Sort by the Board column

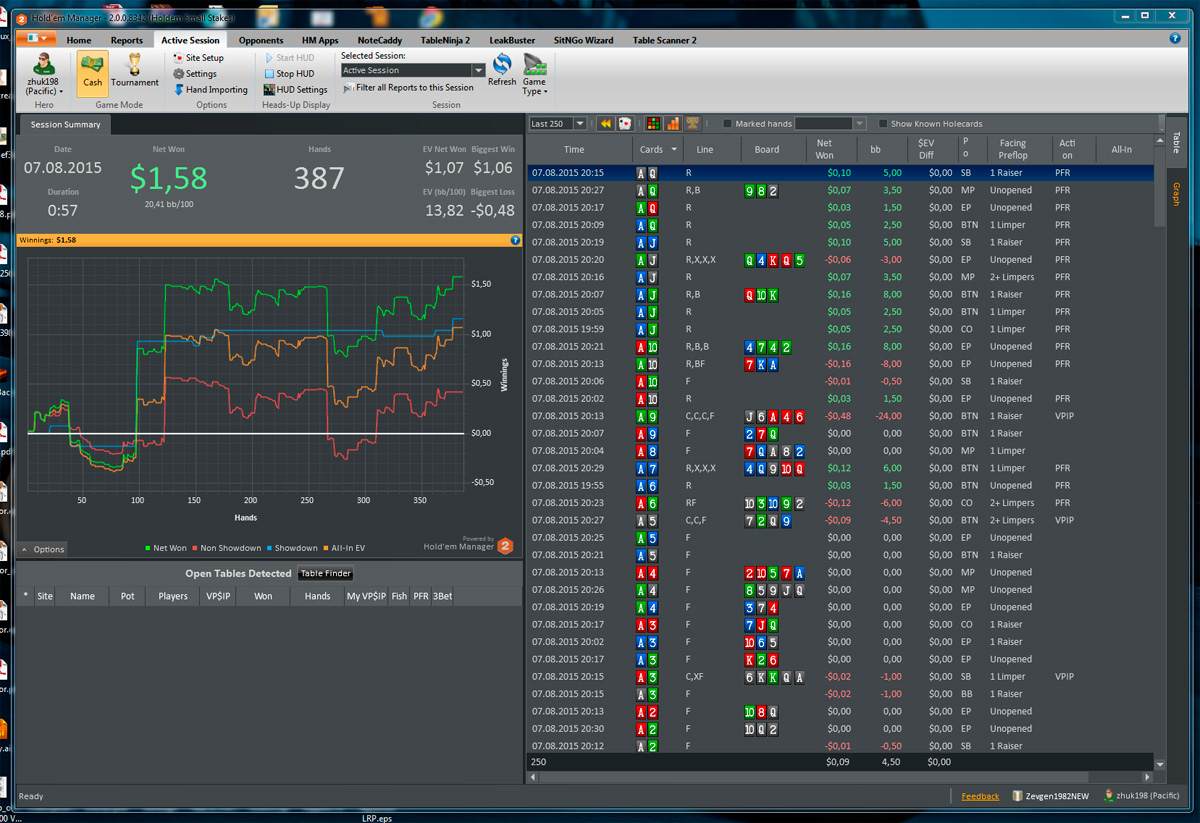point(767,149)
